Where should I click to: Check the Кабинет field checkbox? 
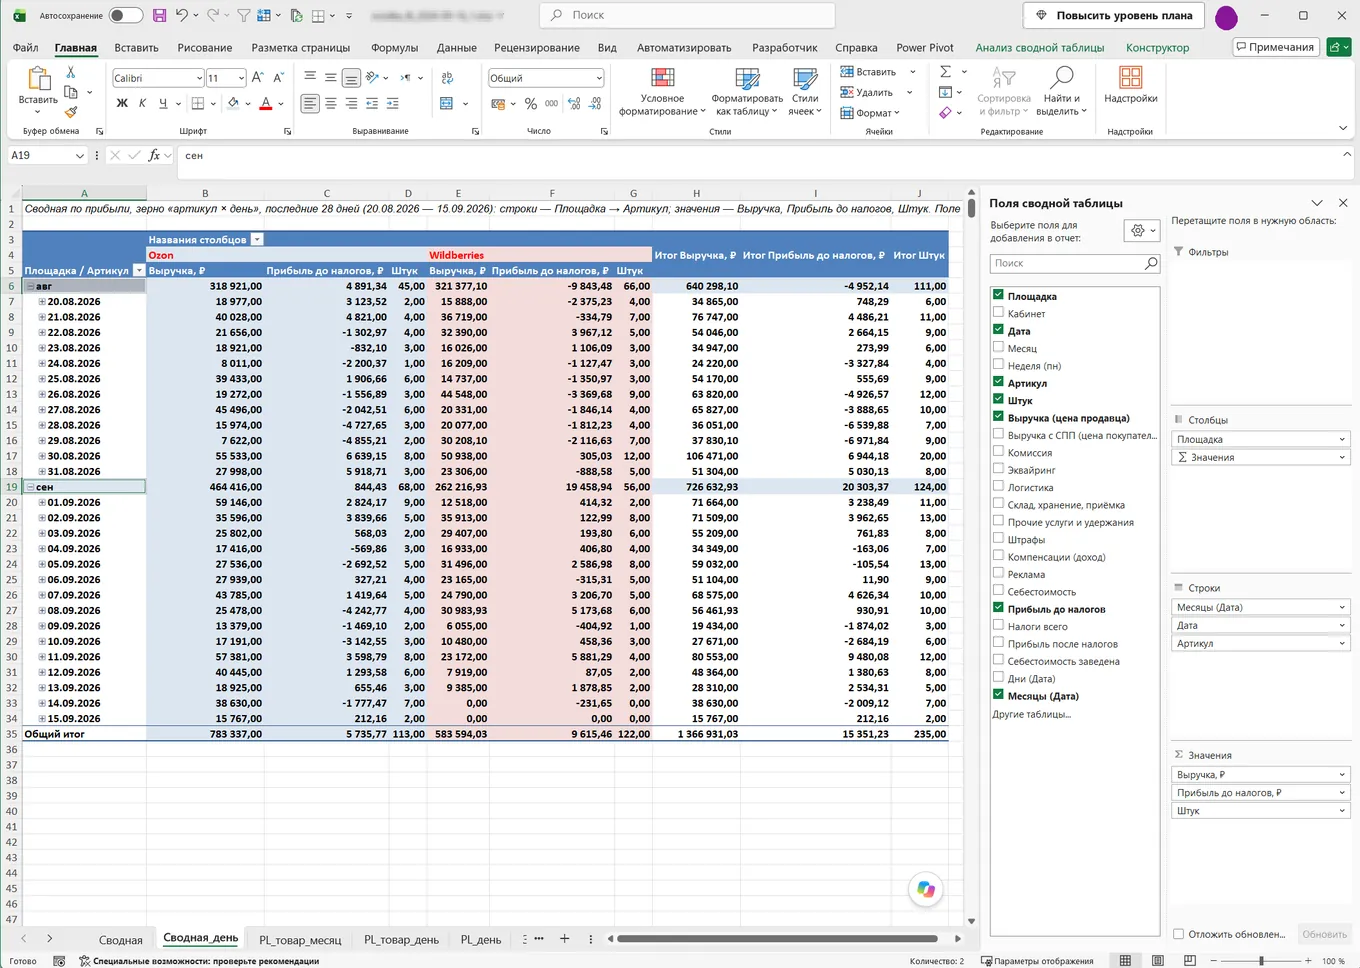click(998, 313)
